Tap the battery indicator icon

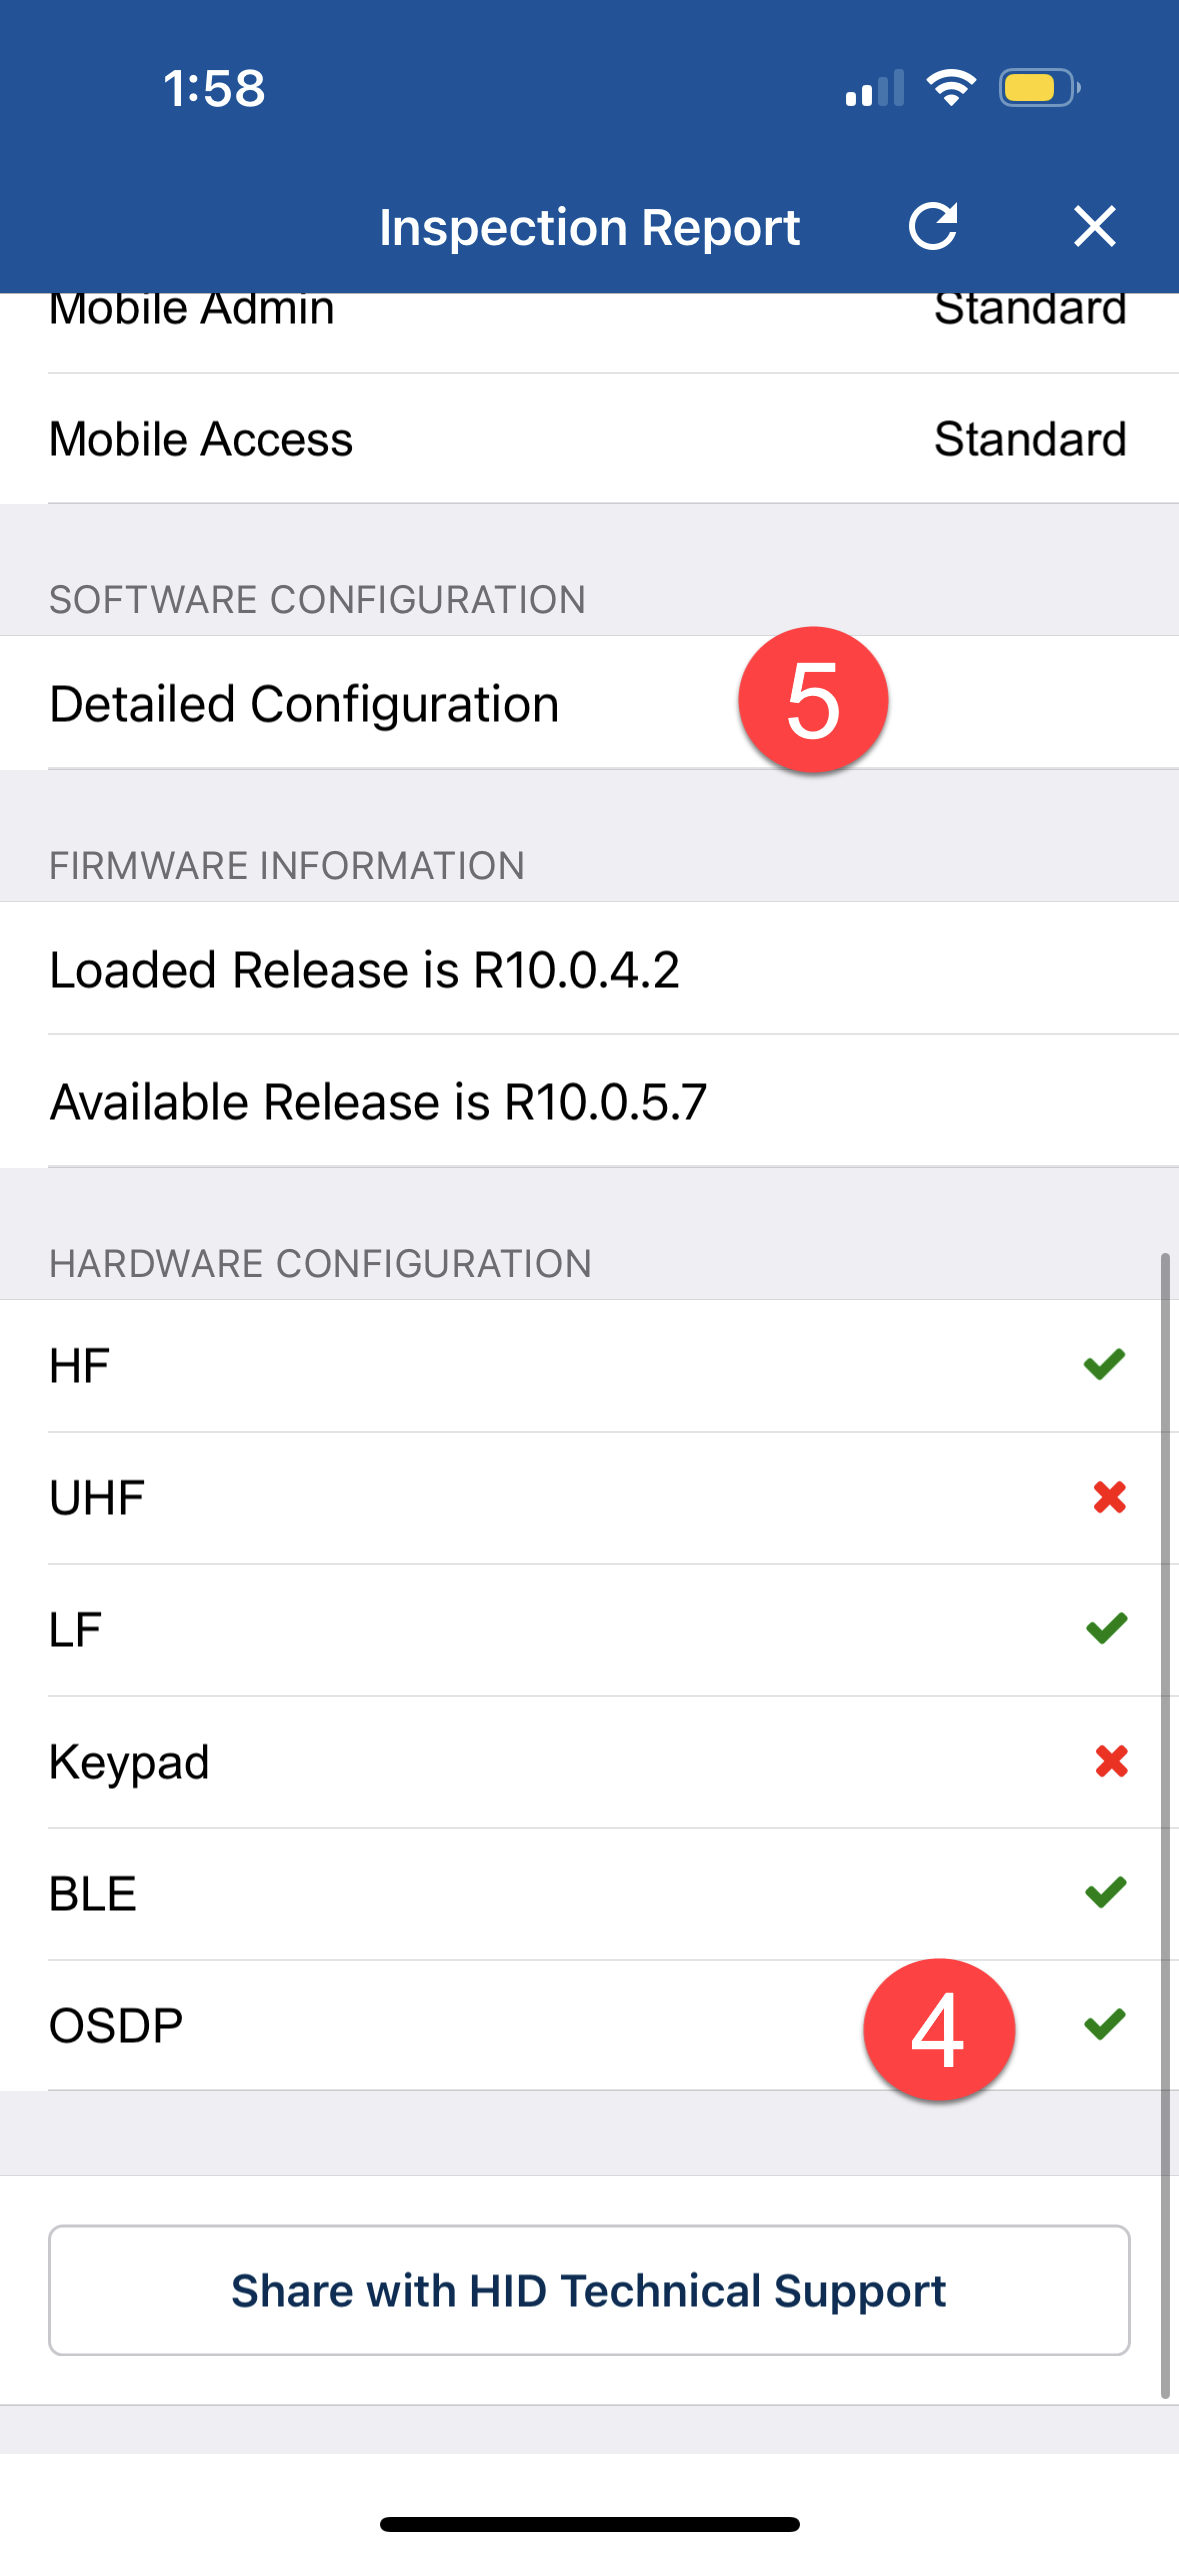tap(1038, 88)
